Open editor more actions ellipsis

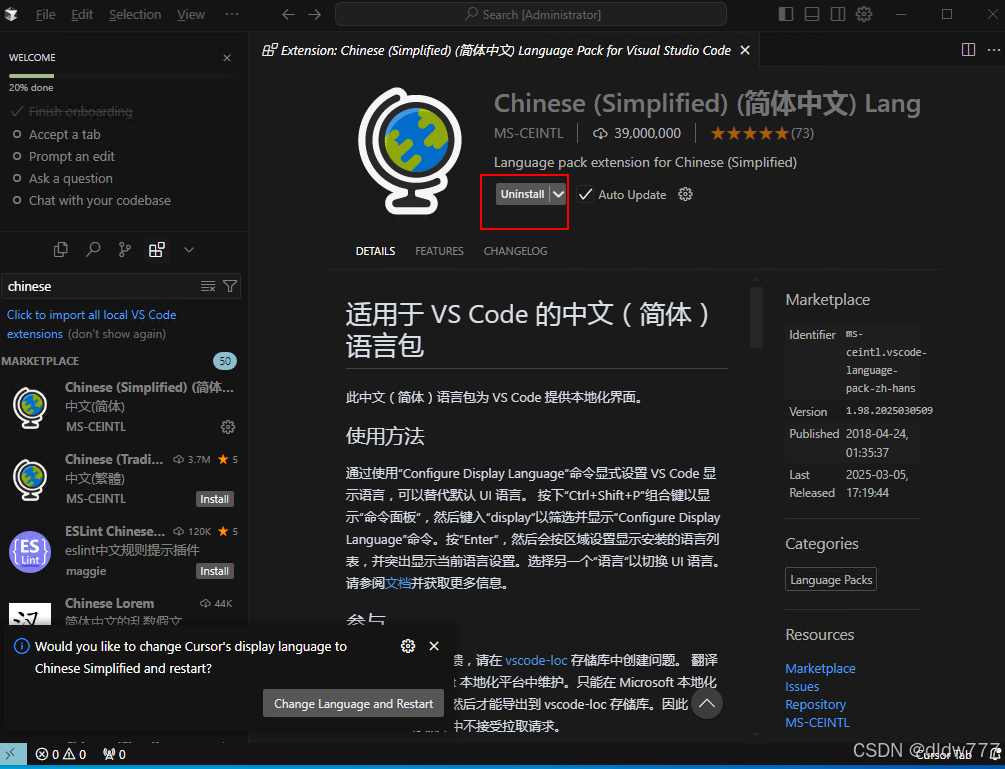pyautogui.click(x=993, y=50)
